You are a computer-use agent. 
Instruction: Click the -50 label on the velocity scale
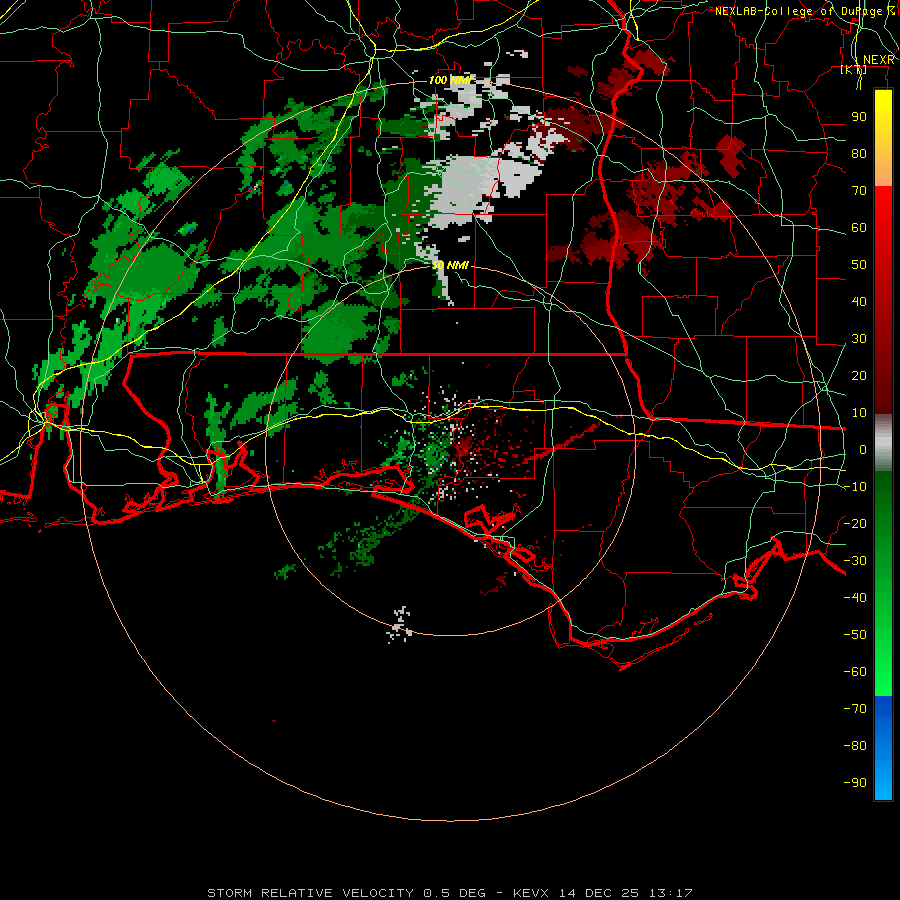coord(855,635)
